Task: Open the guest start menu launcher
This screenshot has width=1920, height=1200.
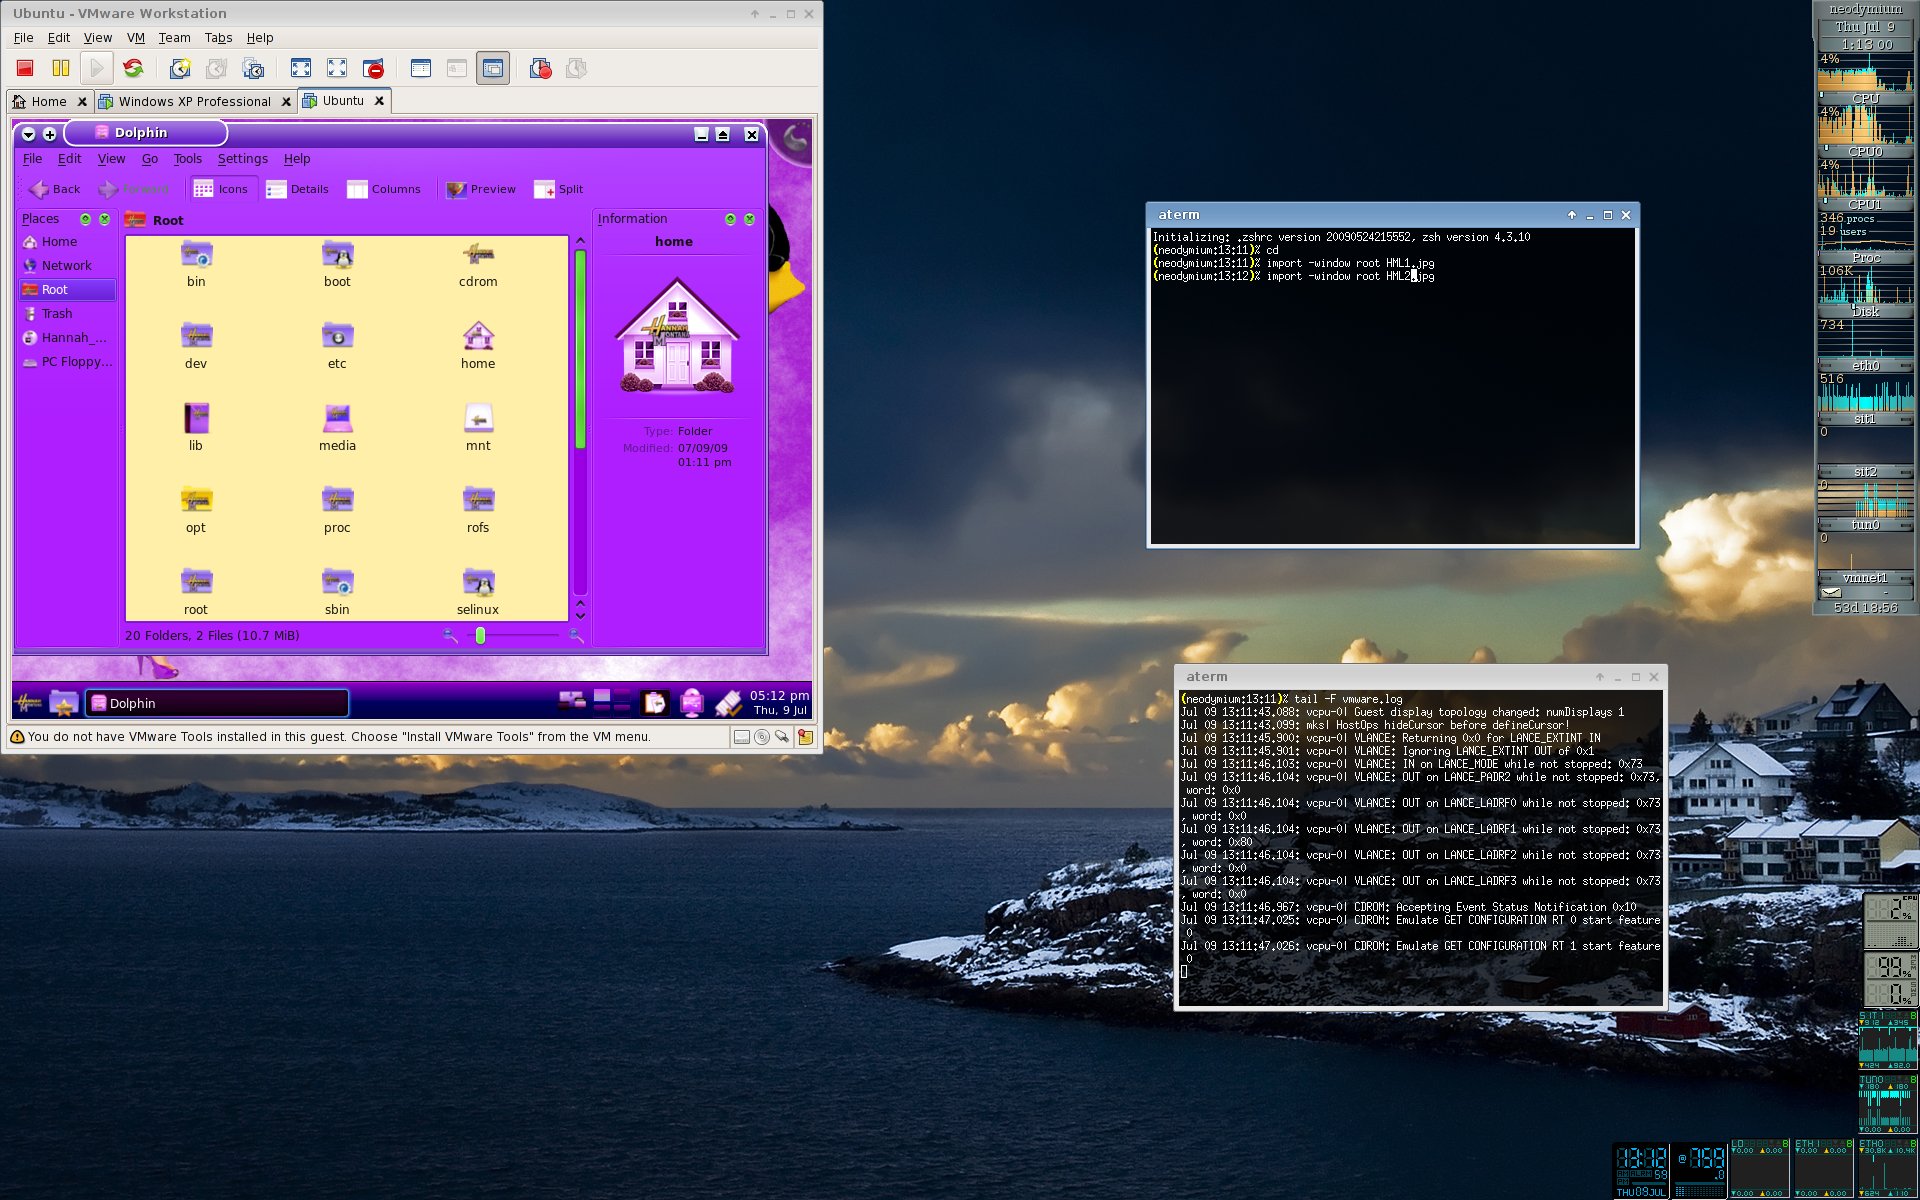Action: pyautogui.click(x=29, y=703)
